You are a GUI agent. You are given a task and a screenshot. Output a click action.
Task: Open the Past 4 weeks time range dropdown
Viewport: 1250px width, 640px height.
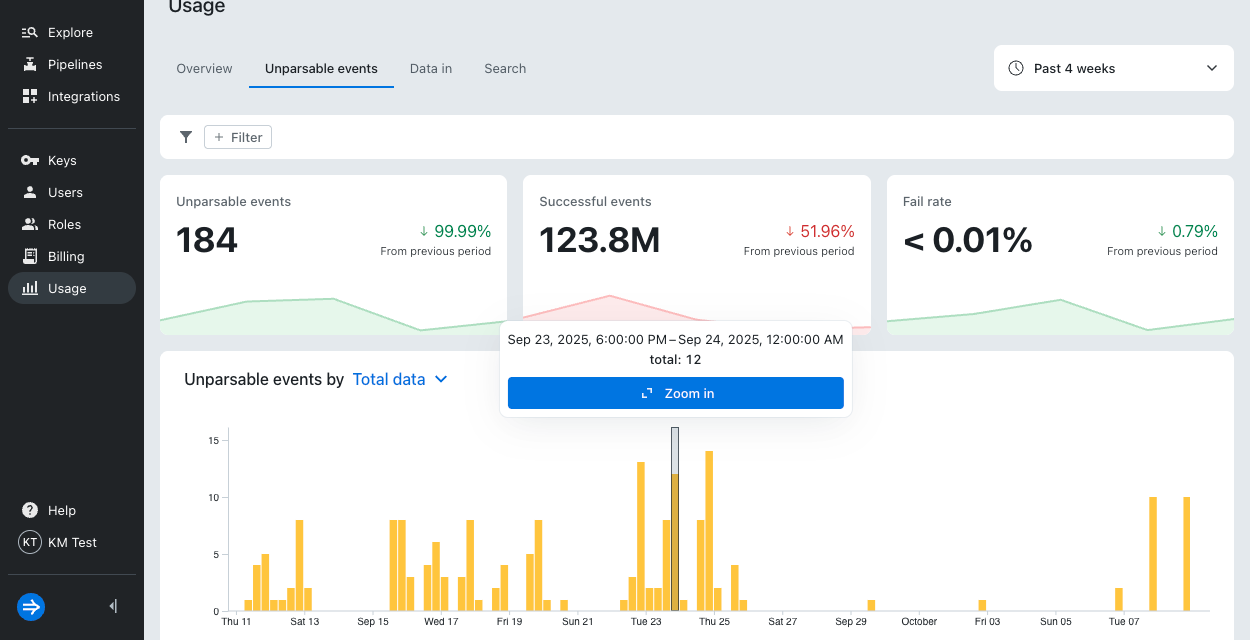pos(1113,69)
